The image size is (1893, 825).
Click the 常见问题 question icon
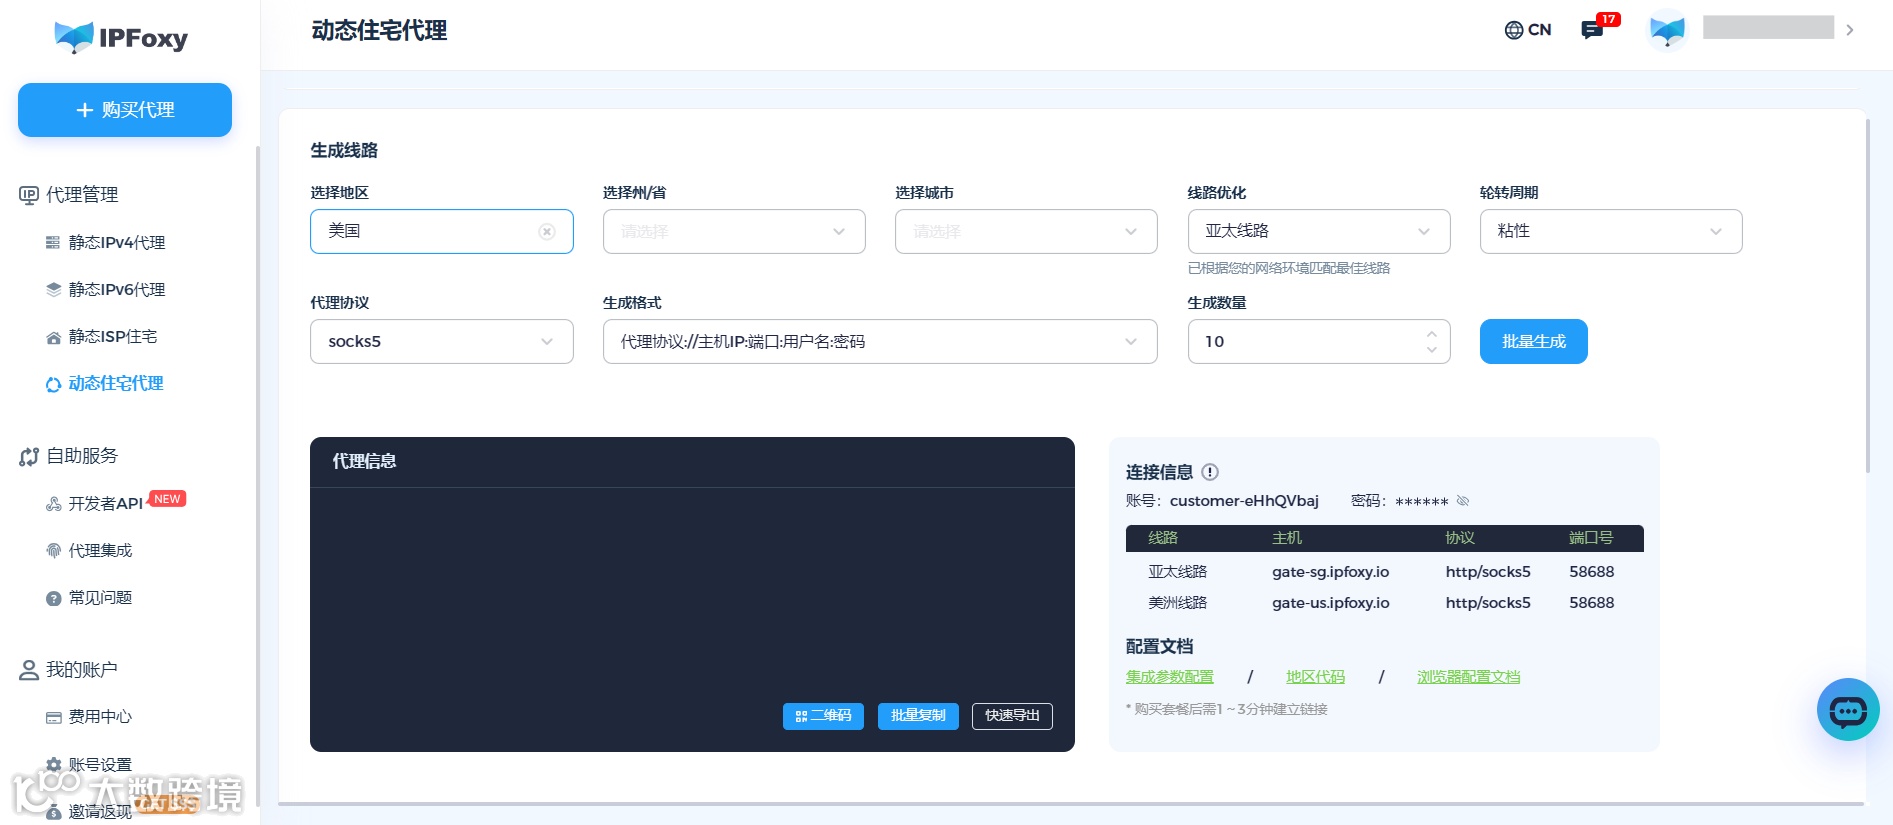coord(53,598)
